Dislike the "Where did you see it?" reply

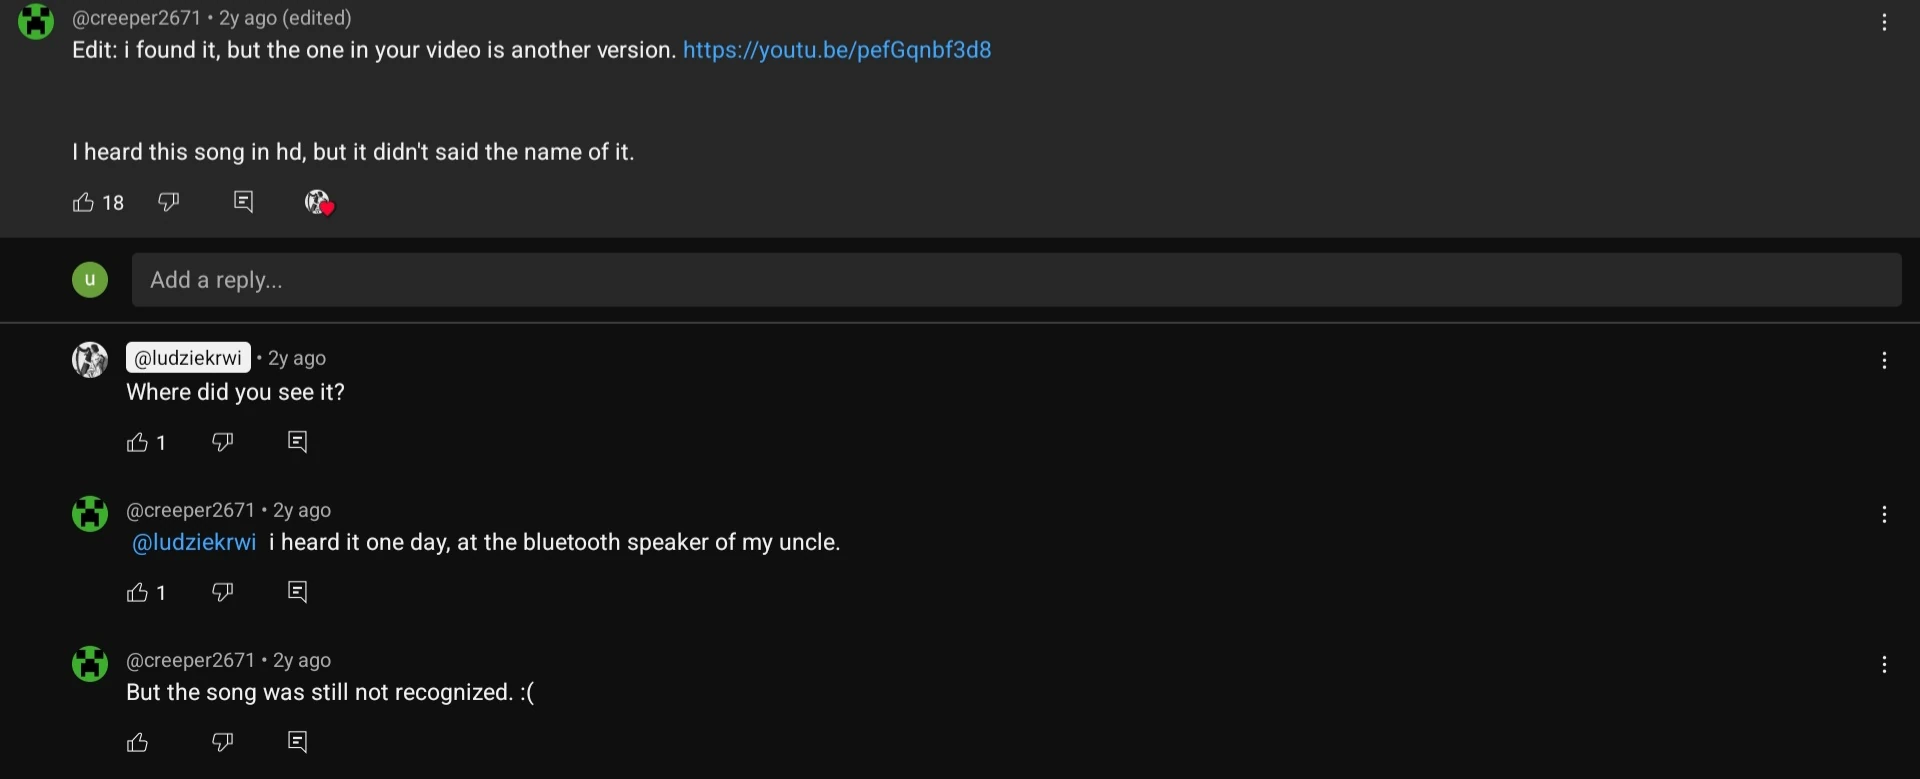tap(223, 442)
